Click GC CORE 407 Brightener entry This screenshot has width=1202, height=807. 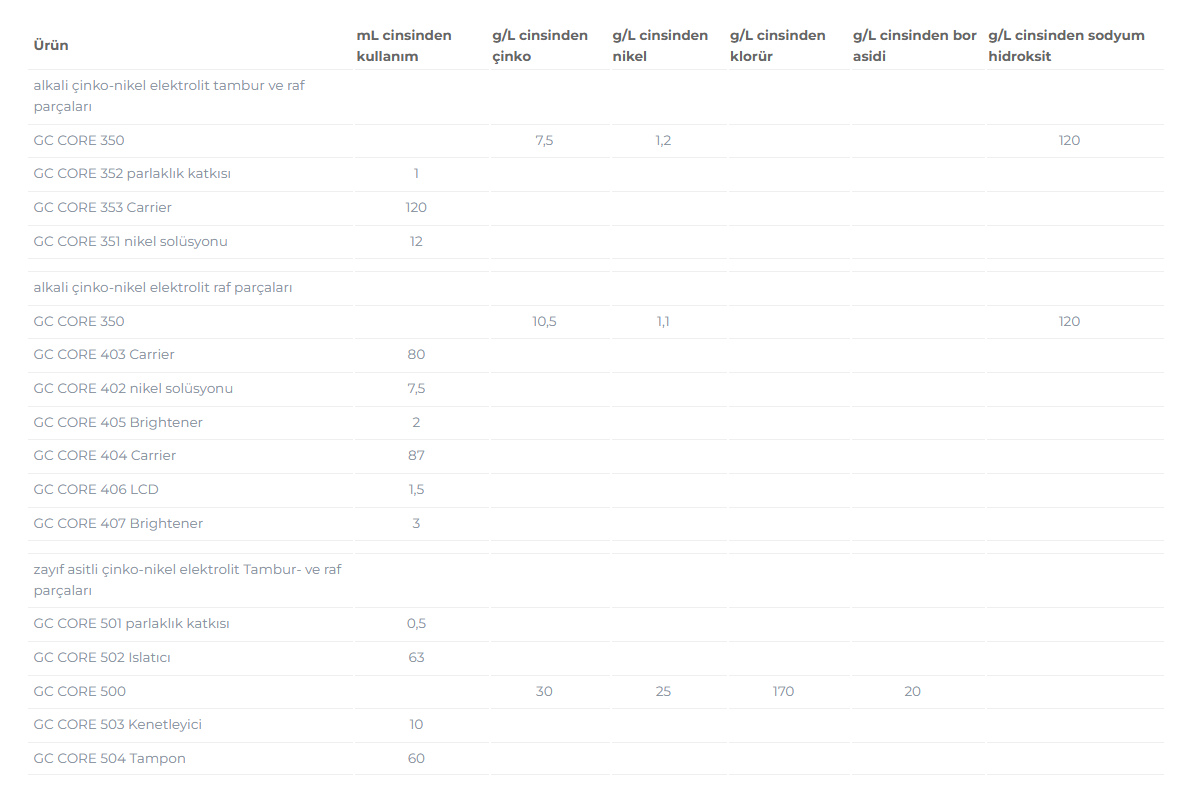click(118, 523)
